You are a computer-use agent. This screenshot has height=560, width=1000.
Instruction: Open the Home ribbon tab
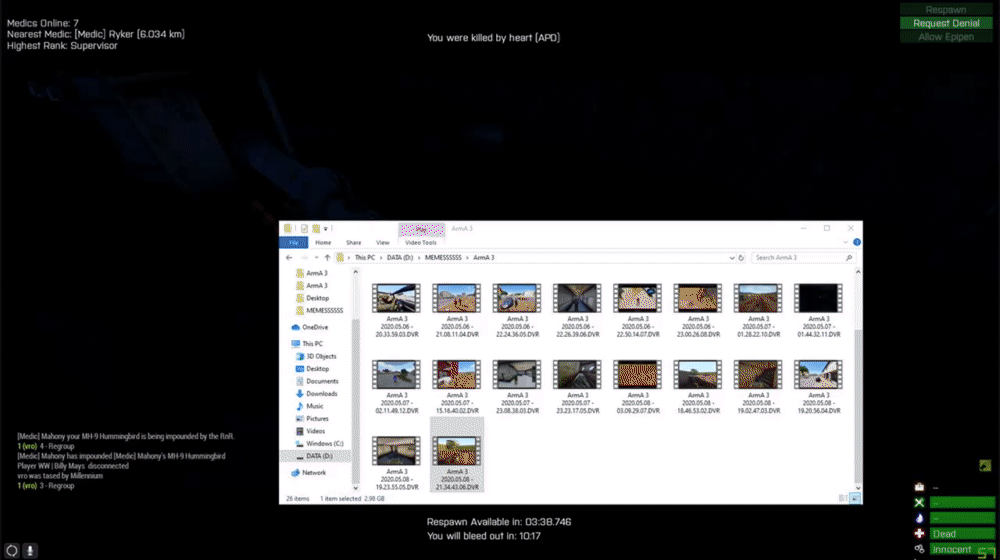pos(323,242)
